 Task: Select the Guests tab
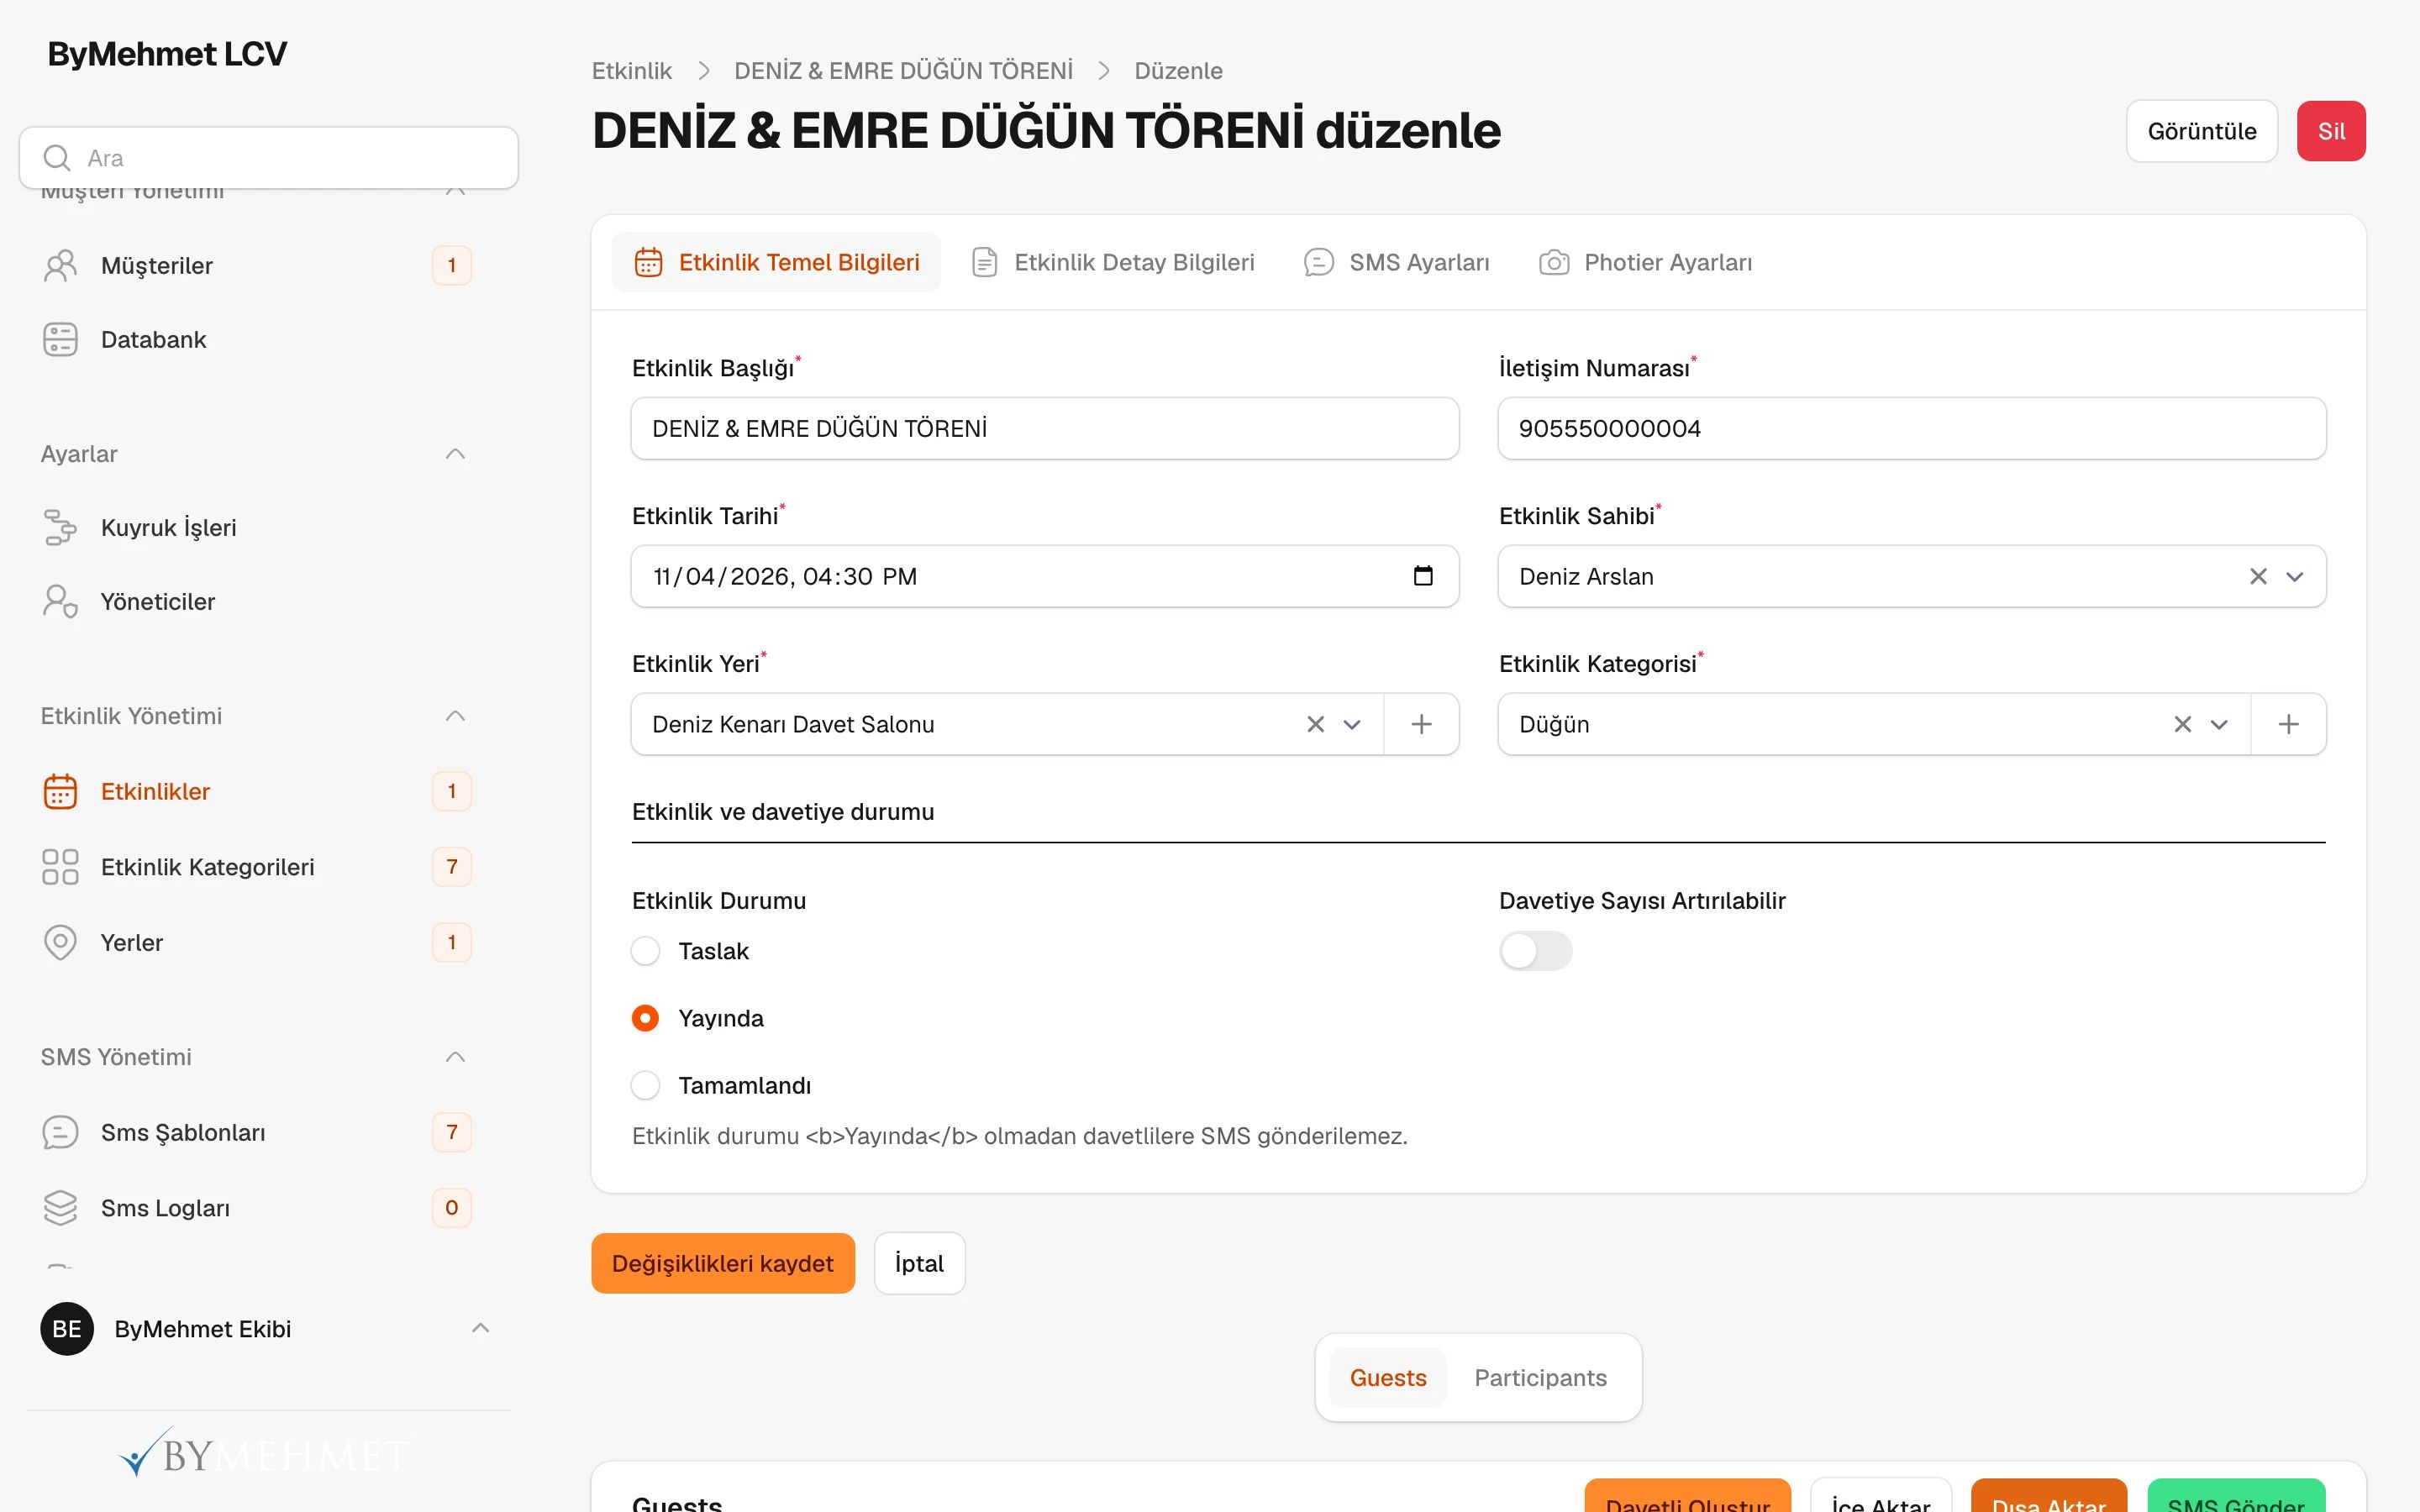1388,1377
